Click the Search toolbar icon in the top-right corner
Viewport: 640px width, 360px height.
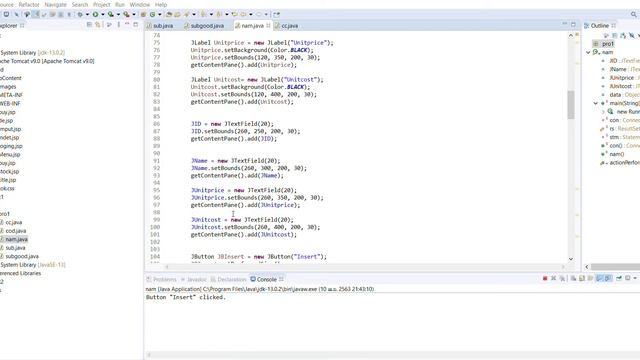coord(634,14)
